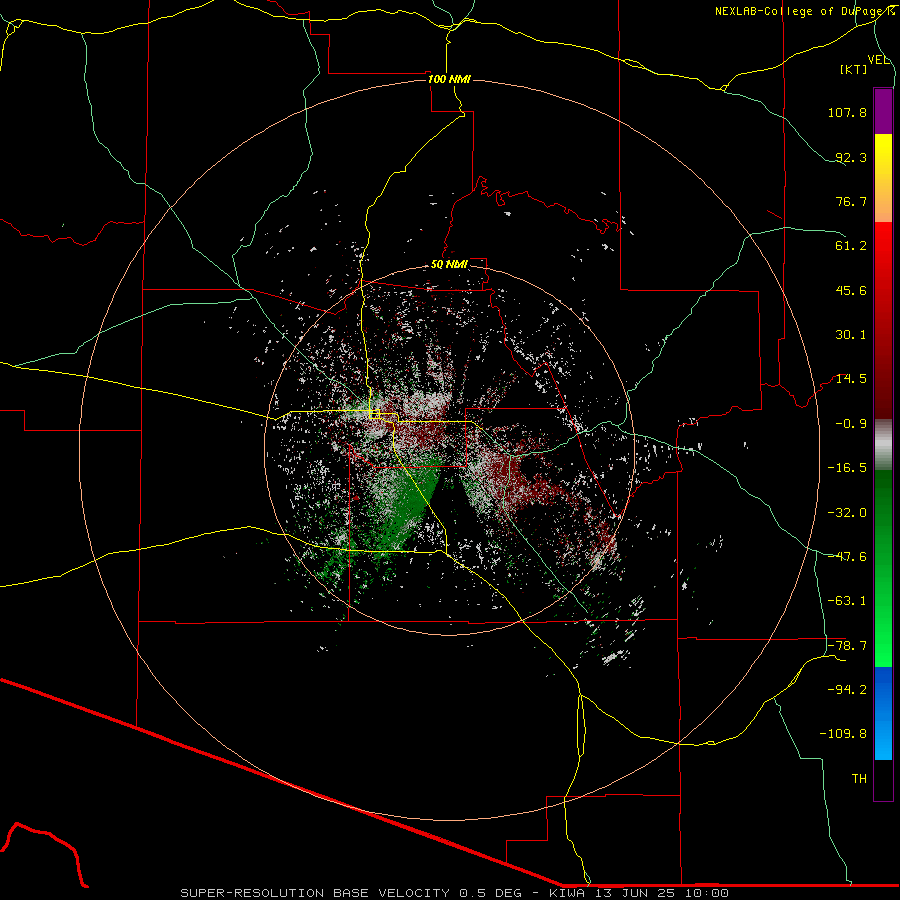Click the 30.1 velocity scale value
900x900 pixels.
pyautogui.click(x=851, y=335)
